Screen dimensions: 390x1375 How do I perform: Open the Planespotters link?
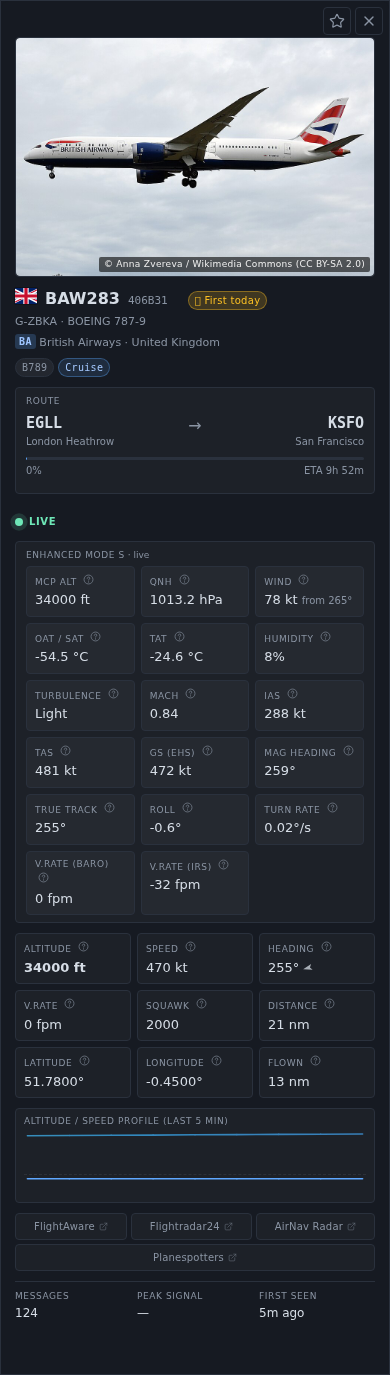[x=195, y=1257]
